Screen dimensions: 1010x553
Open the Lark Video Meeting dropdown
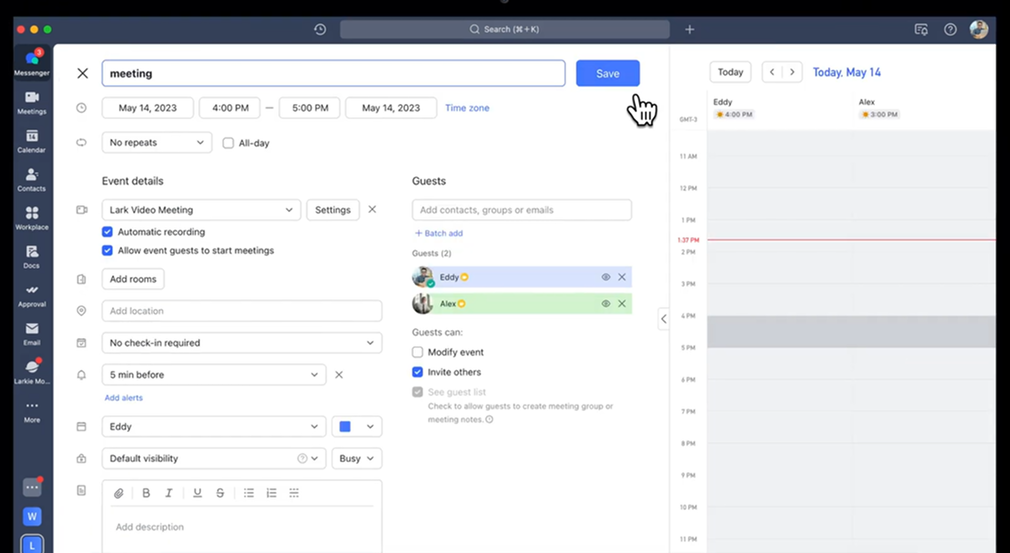point(200,210)
